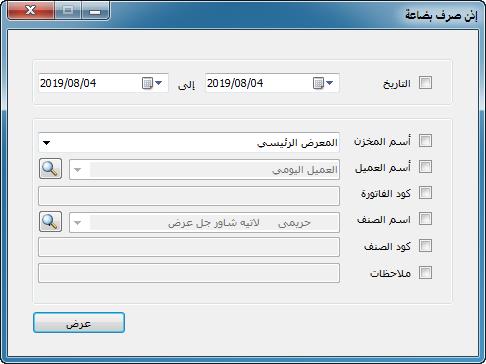
Task: Expand the end date picker arrow
Action: click(159, 83)
